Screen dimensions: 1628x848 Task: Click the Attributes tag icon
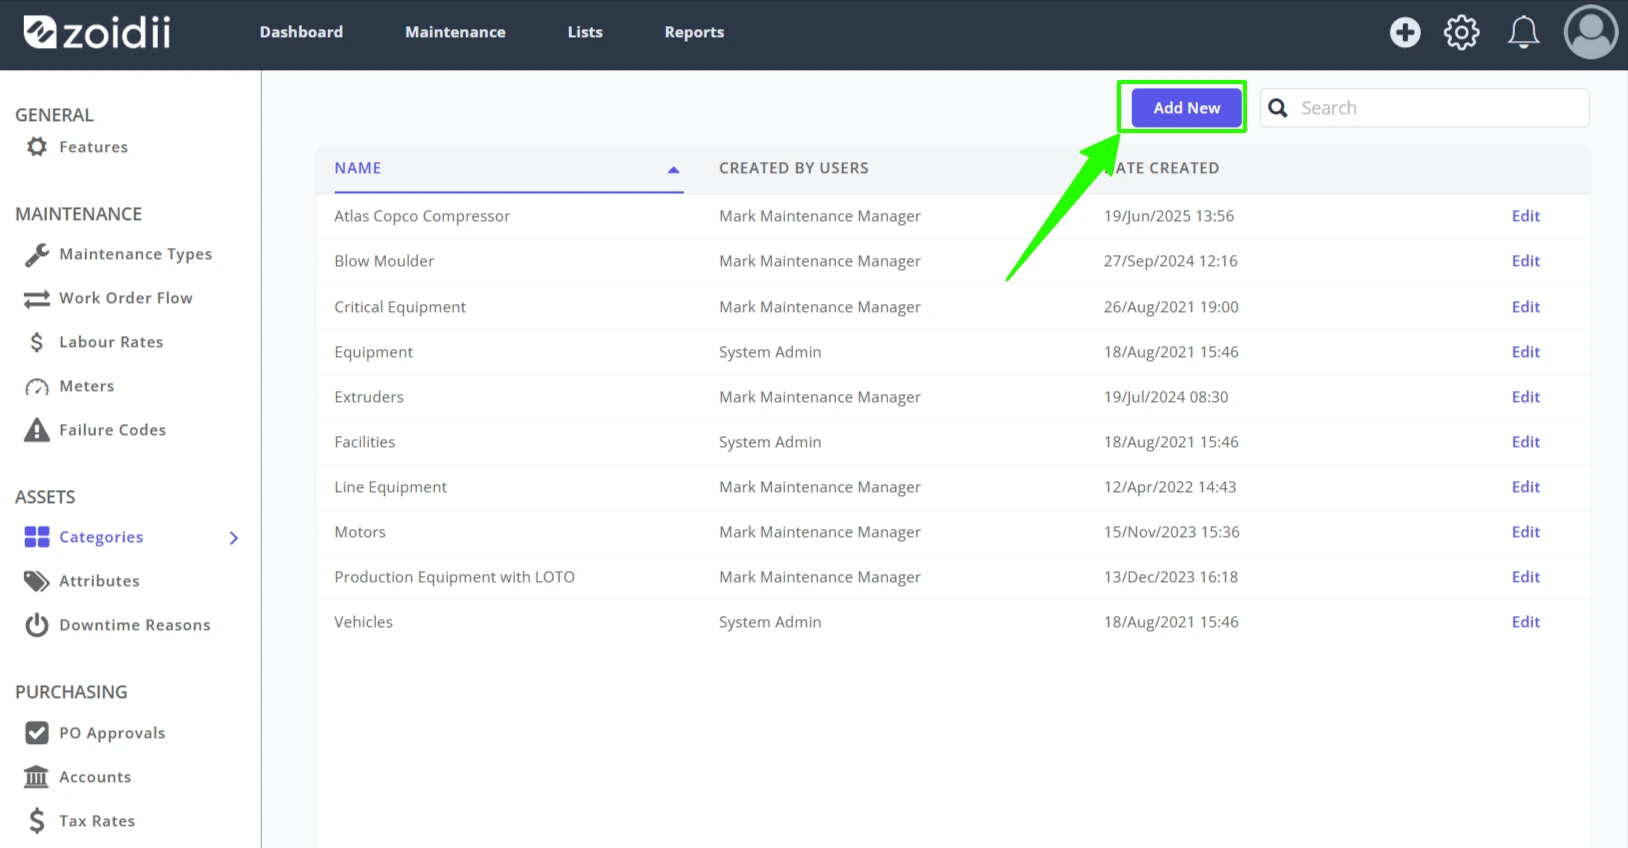[x=37, y=581]
